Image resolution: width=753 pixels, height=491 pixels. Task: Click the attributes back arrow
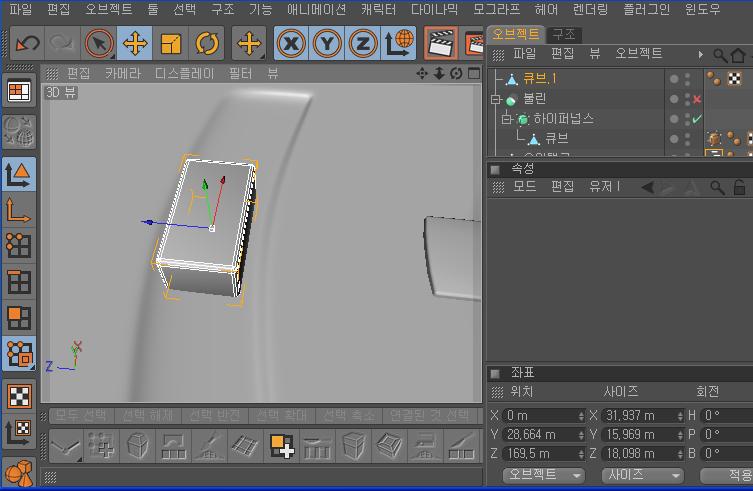pos(648,187)
